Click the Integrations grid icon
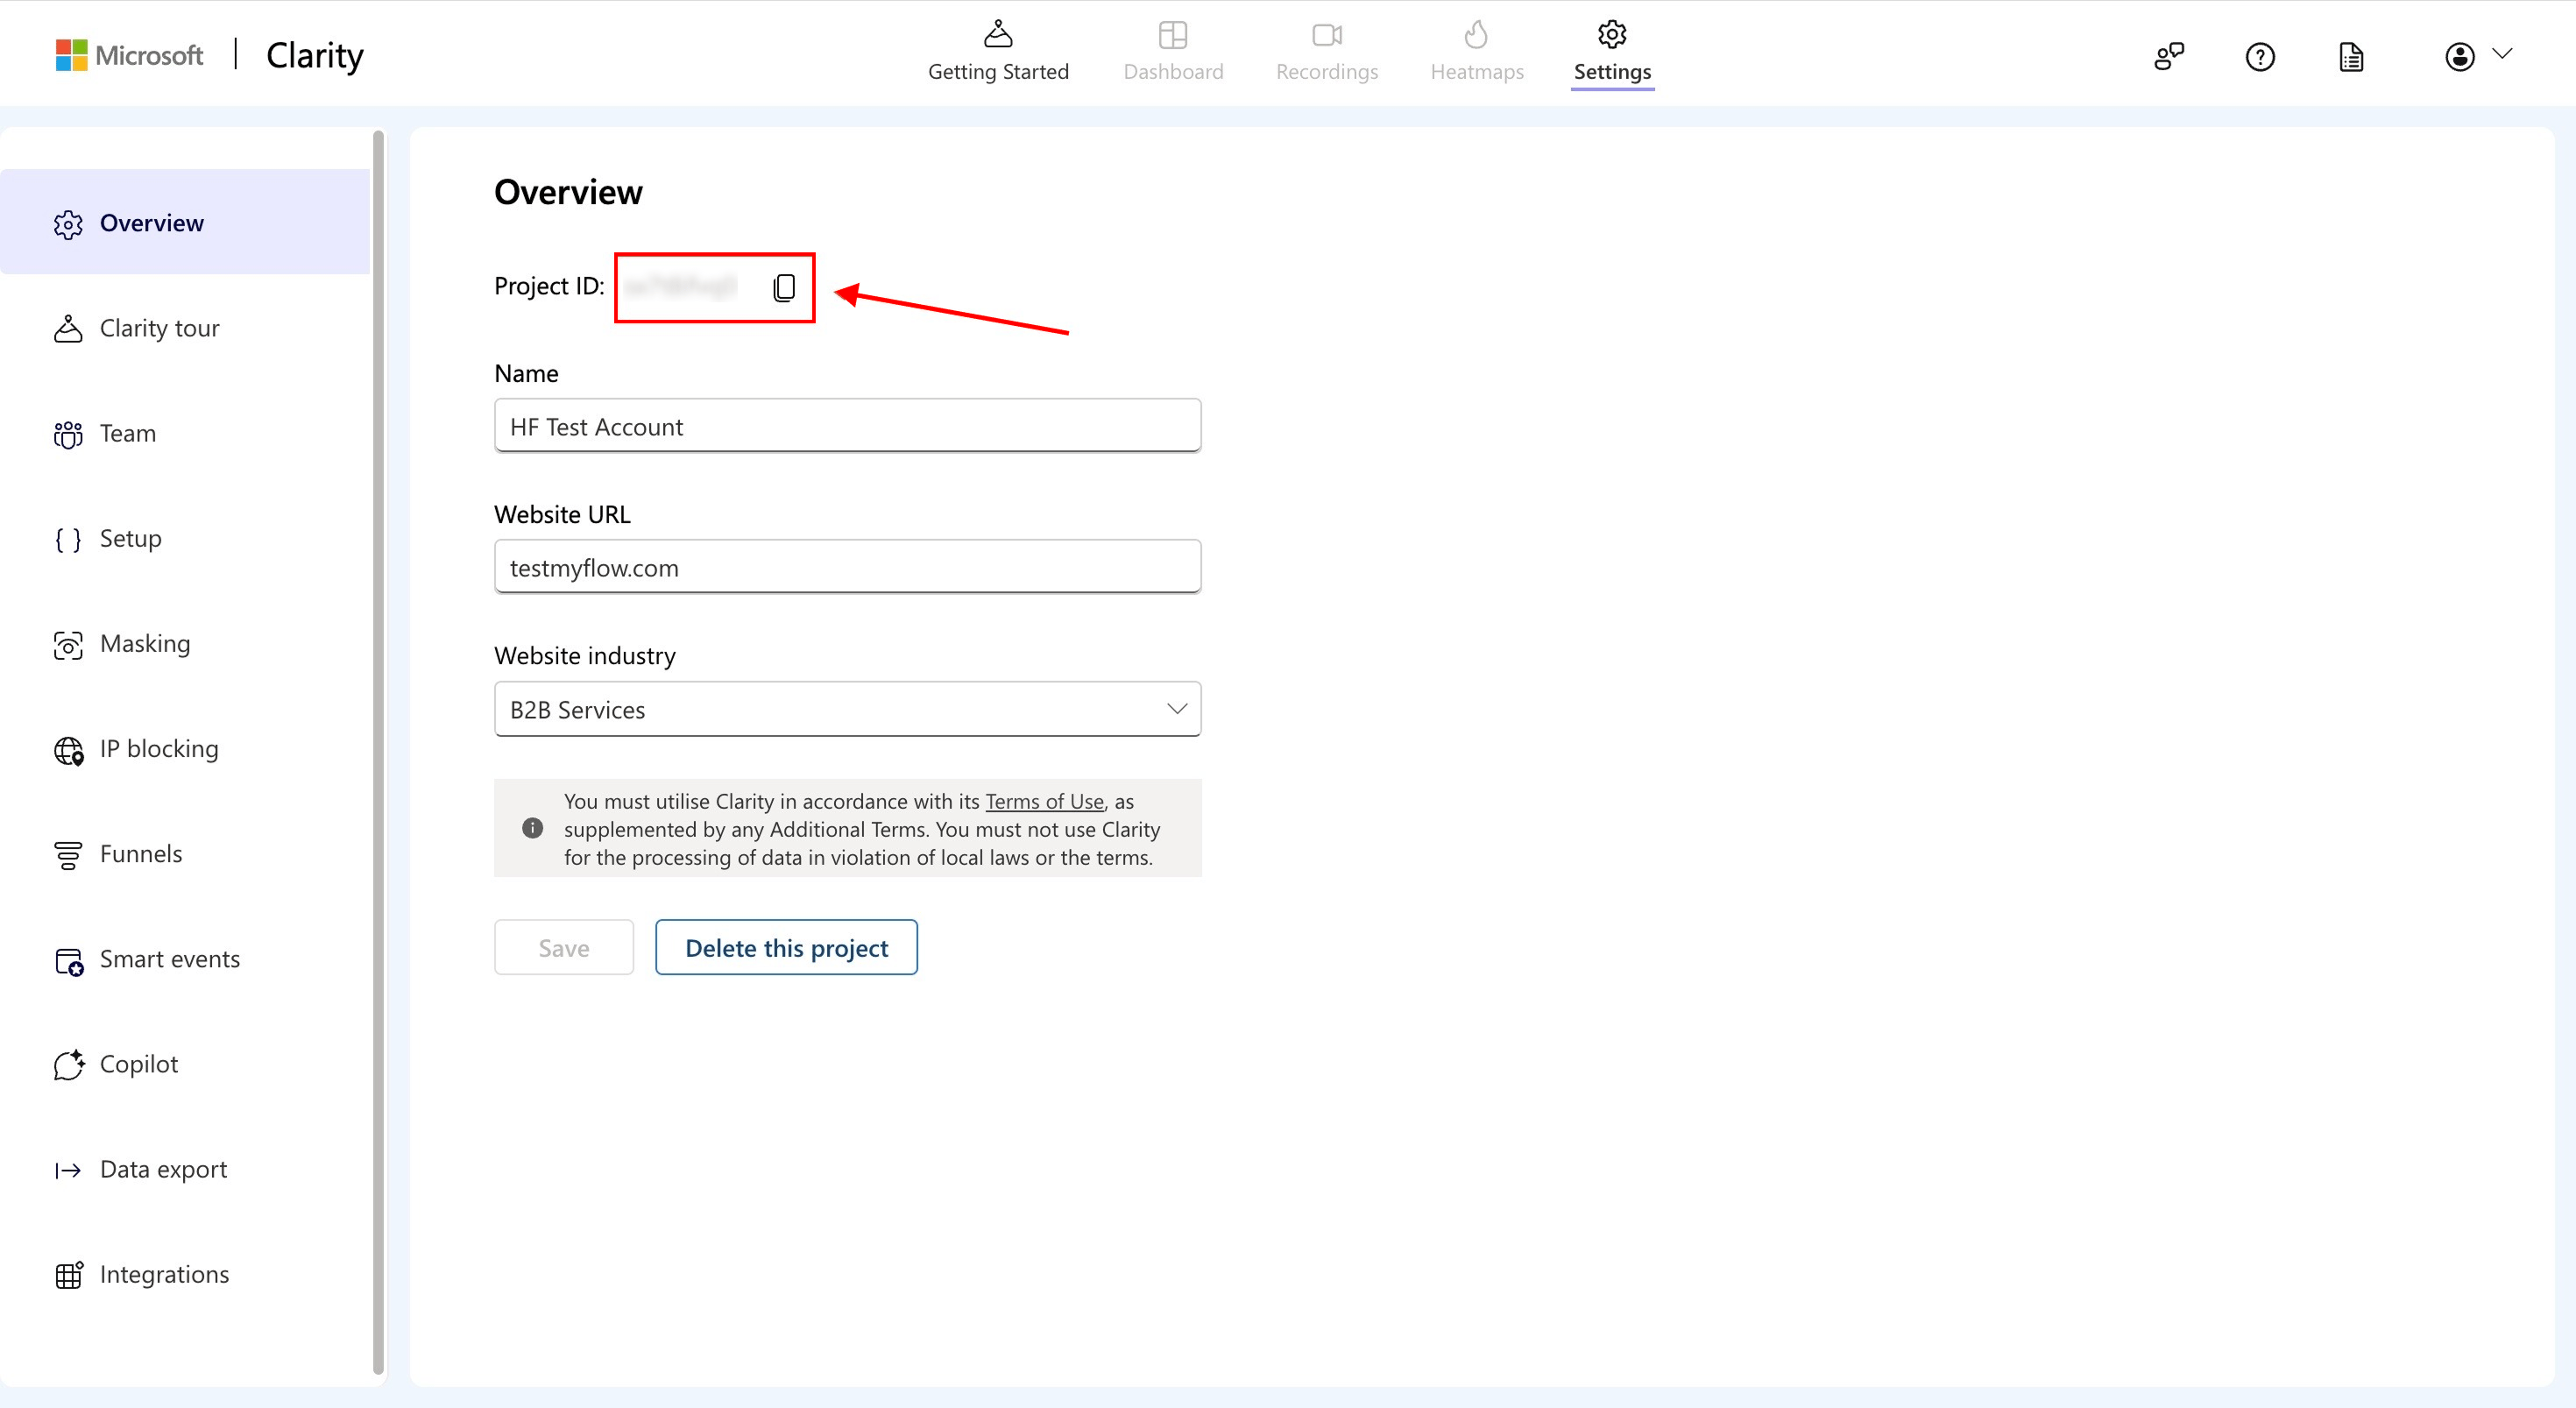The height and width of the screenshot is (1408, 2576). click(x=69, y=1275)
